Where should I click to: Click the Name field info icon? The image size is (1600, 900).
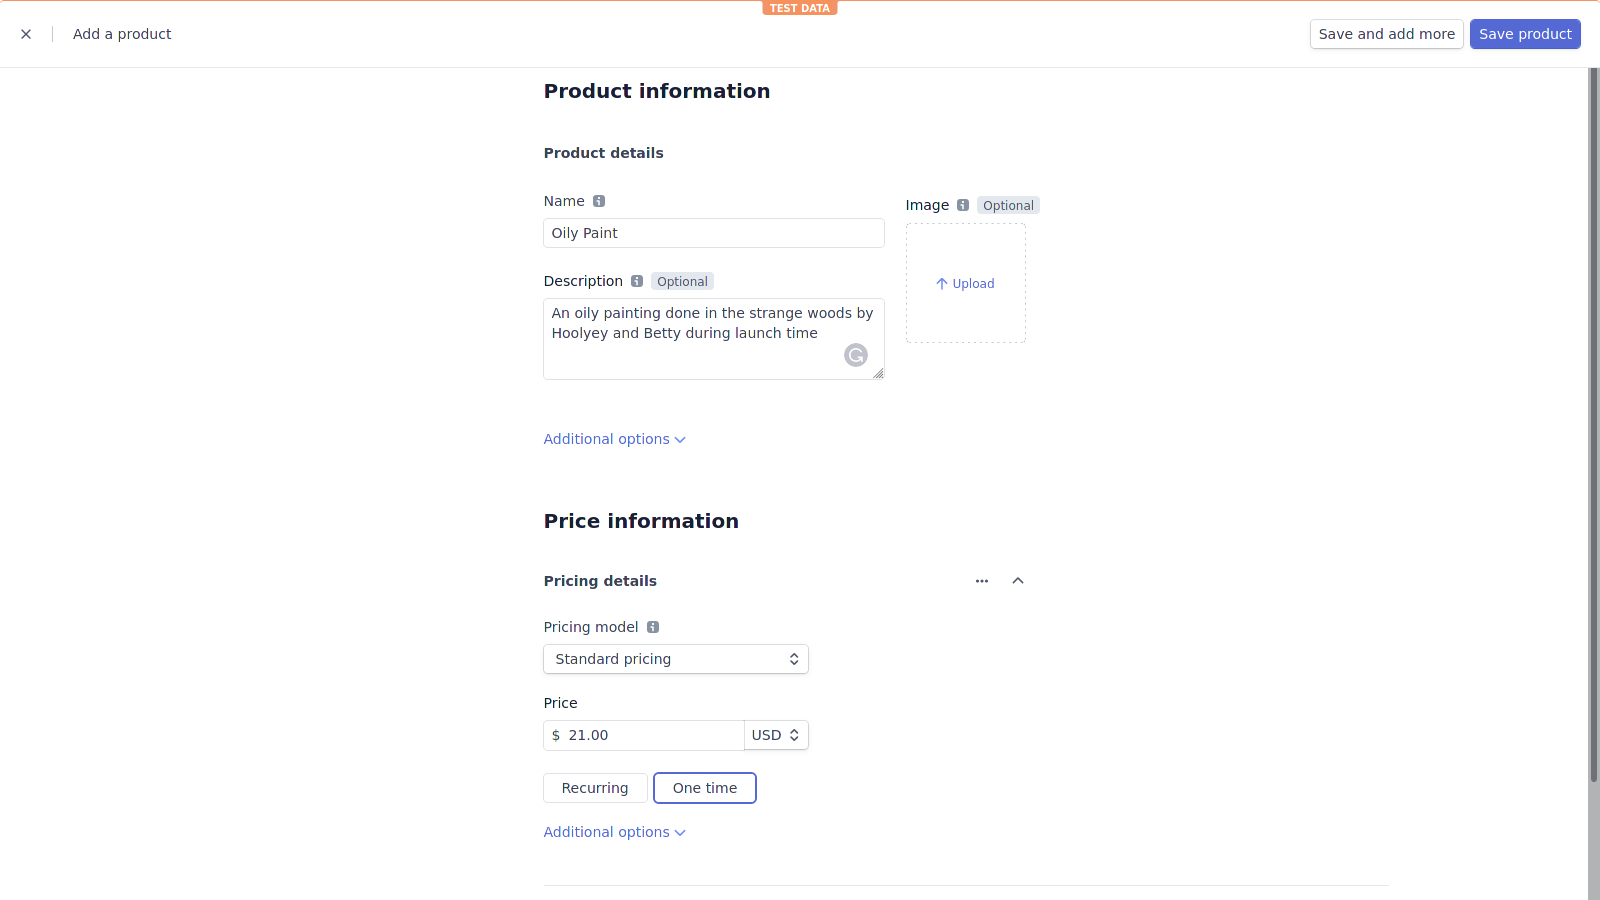click(598, 201)
